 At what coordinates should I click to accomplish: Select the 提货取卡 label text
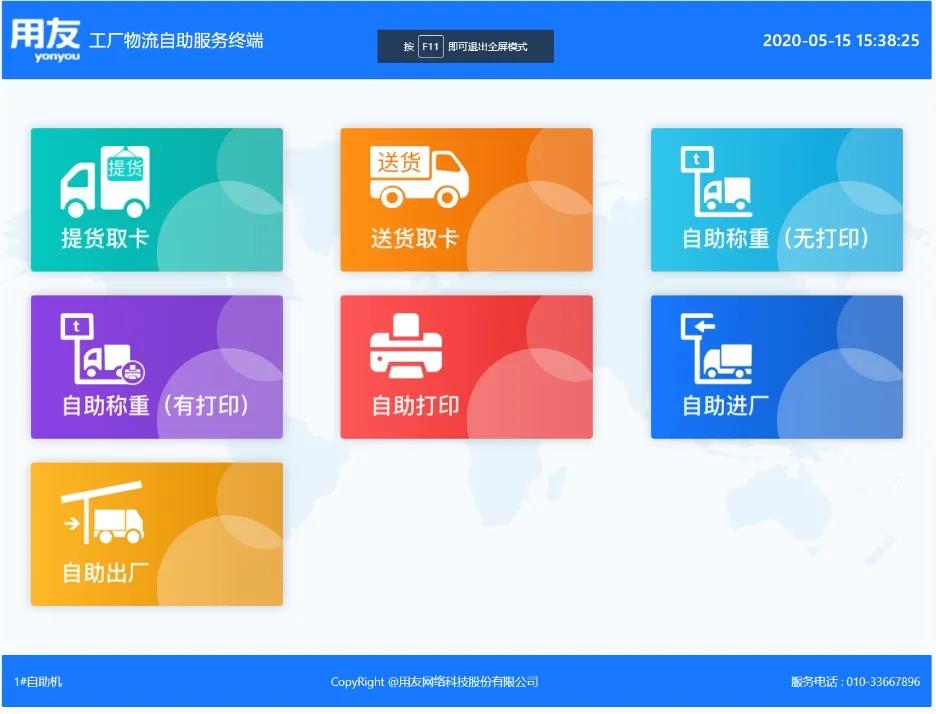tap(104, 239)
